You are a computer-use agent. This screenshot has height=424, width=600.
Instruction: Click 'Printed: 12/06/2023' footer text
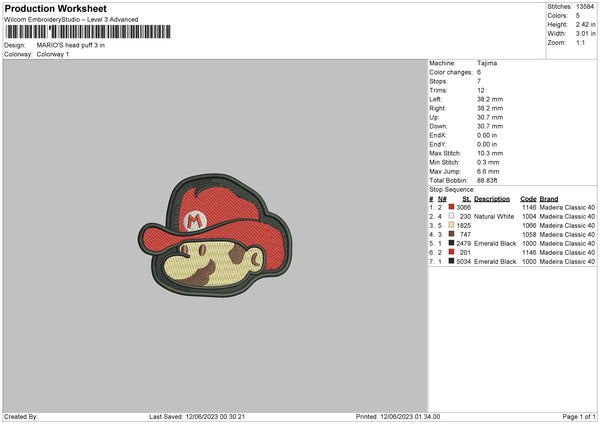click(383, 417)
